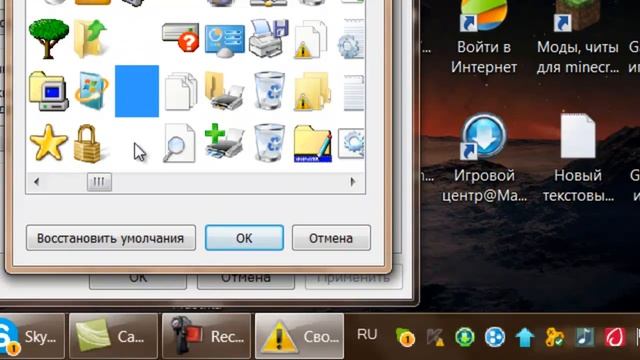Confirm icon choice with the blue OK button

pyautogui.click(x=244, y=238)
